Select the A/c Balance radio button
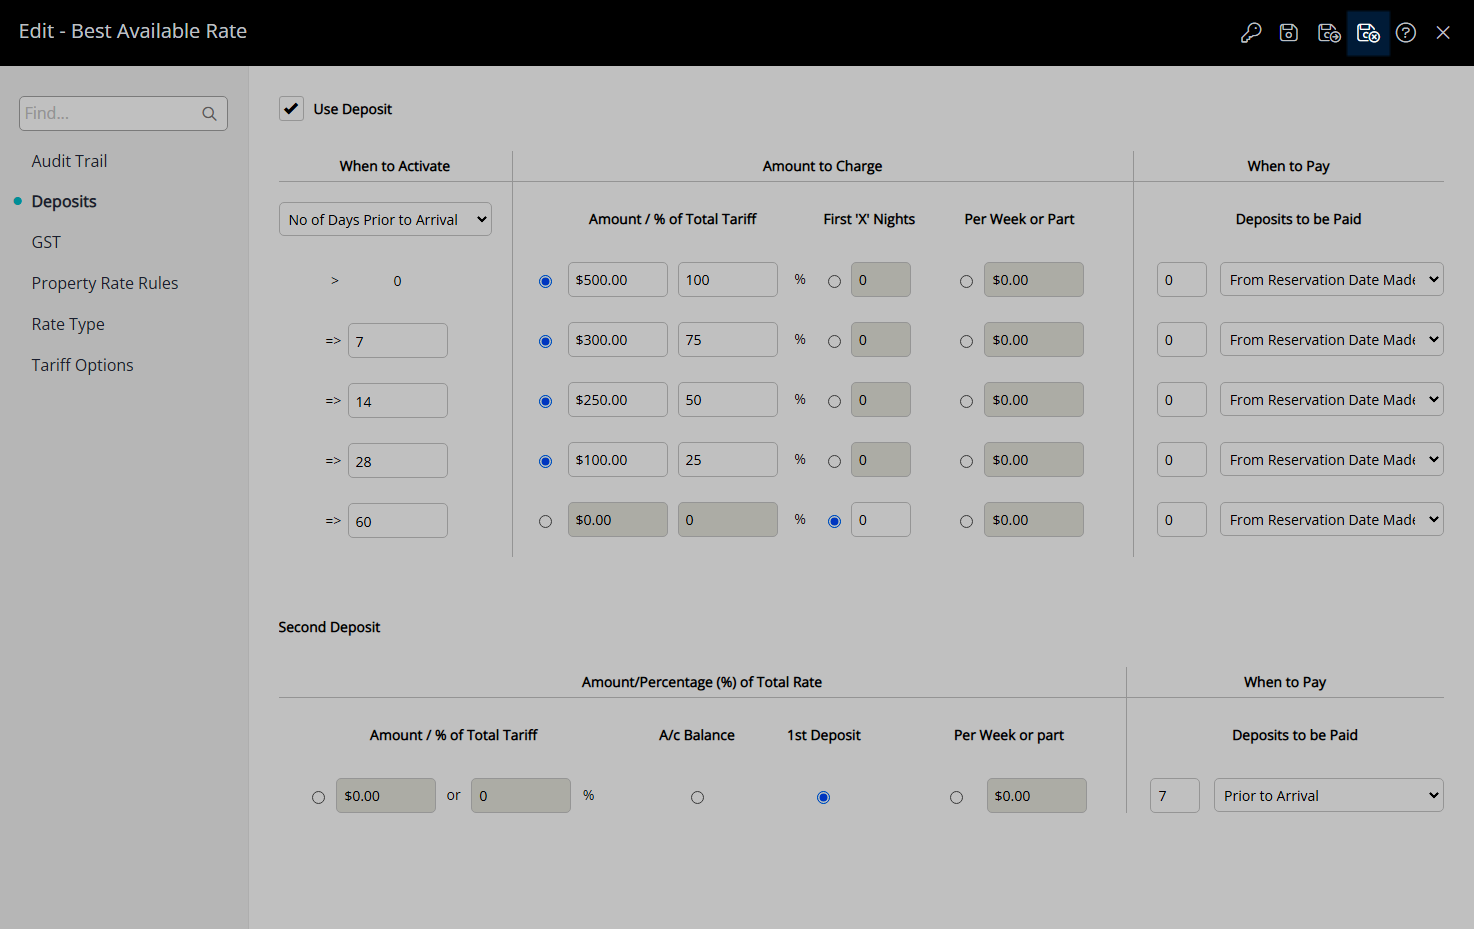 click(697, 798)
